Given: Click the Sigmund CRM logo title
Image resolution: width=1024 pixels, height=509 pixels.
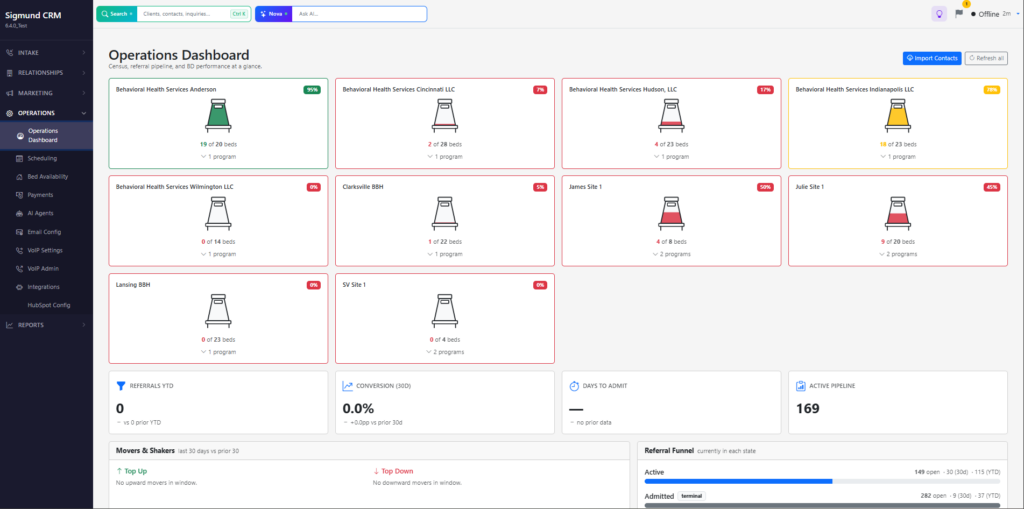Looking at the screenshot, I should coord(33,15).
